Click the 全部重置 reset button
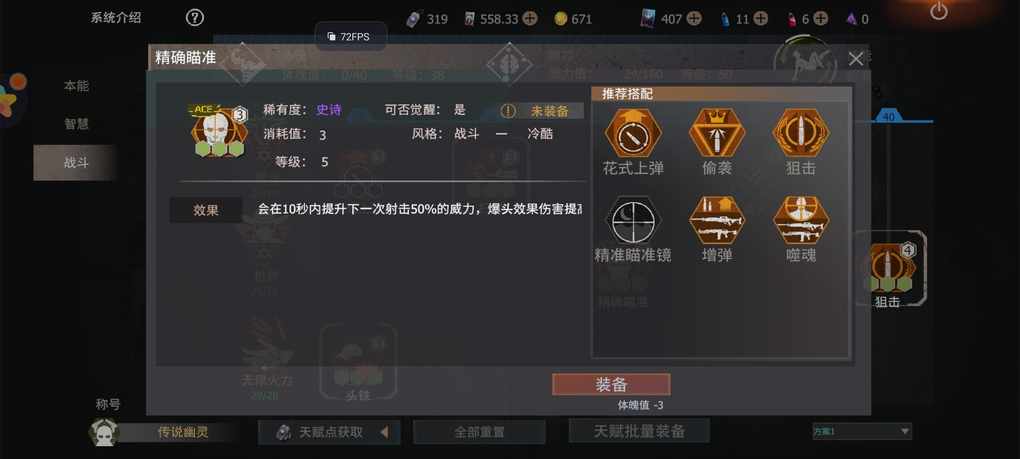 click(x=479, y=432)
